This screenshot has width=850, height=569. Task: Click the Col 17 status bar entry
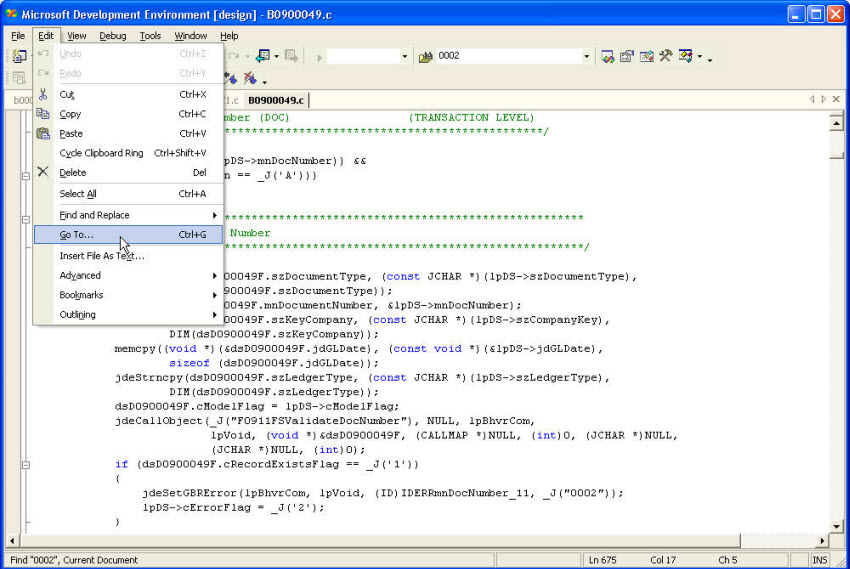click(662, 560)
